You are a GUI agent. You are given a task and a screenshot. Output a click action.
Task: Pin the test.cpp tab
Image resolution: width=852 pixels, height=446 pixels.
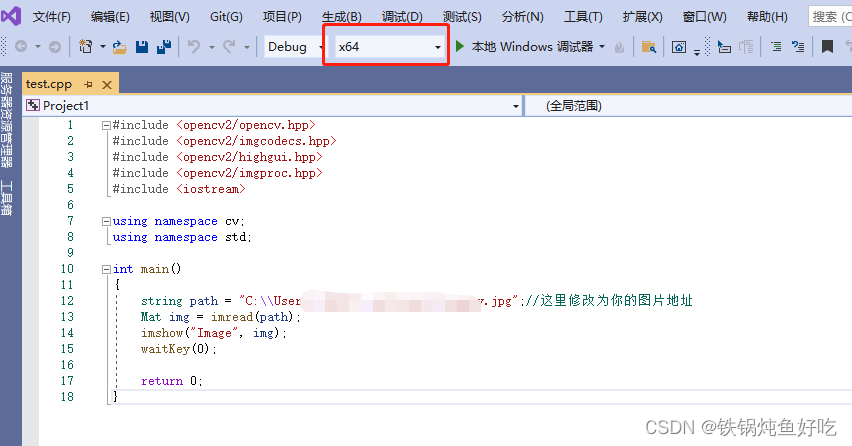click(89, 85)
